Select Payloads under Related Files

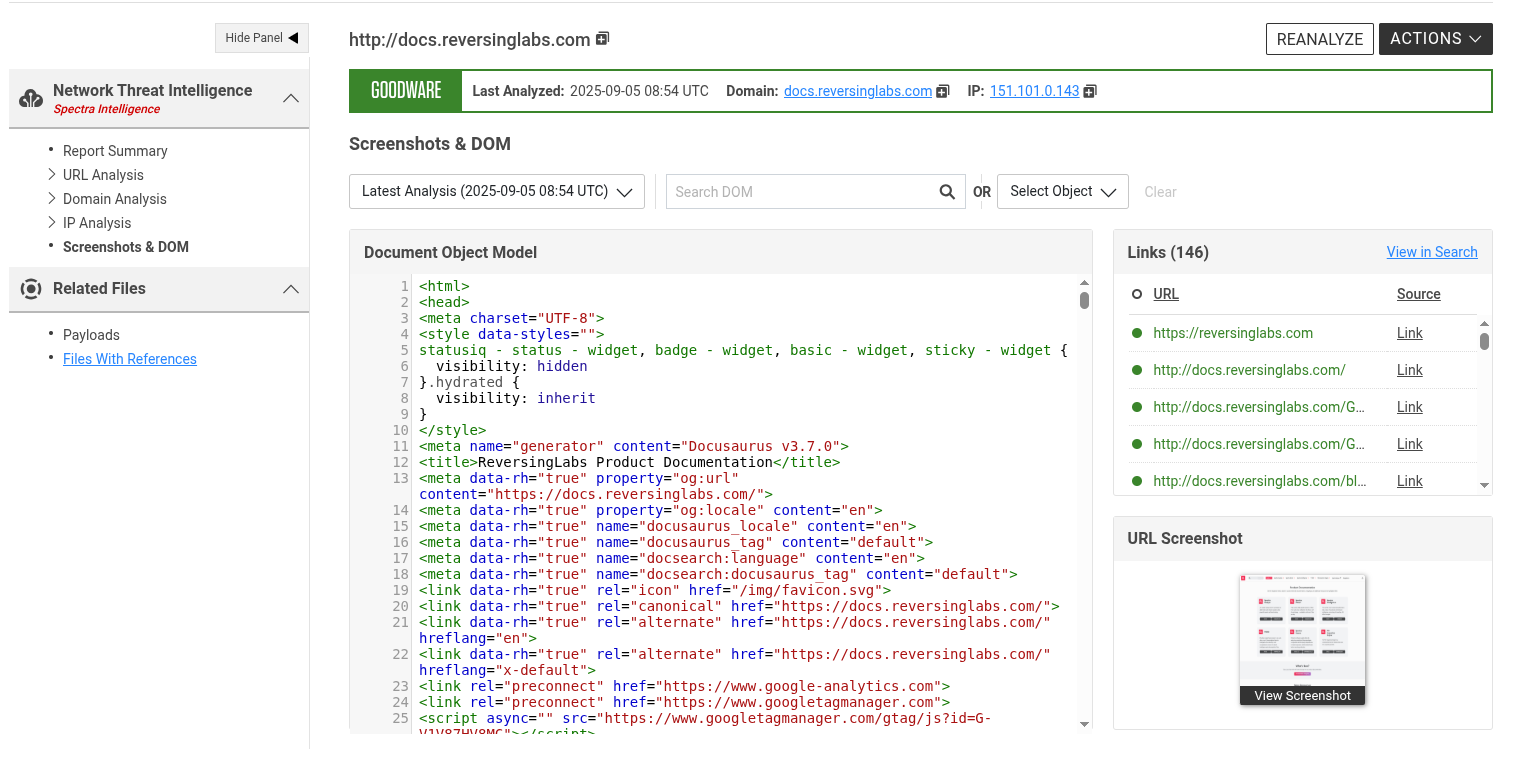91,335
